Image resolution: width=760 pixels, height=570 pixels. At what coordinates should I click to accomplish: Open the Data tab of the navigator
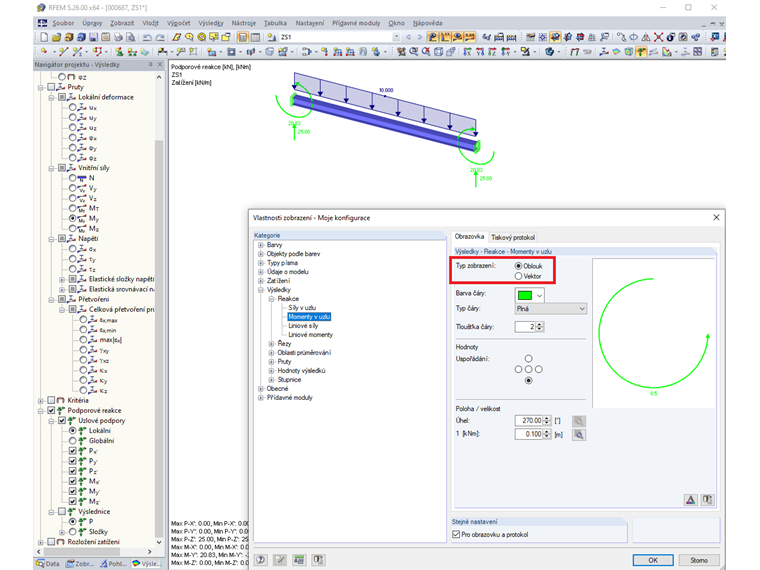[48, 564]
